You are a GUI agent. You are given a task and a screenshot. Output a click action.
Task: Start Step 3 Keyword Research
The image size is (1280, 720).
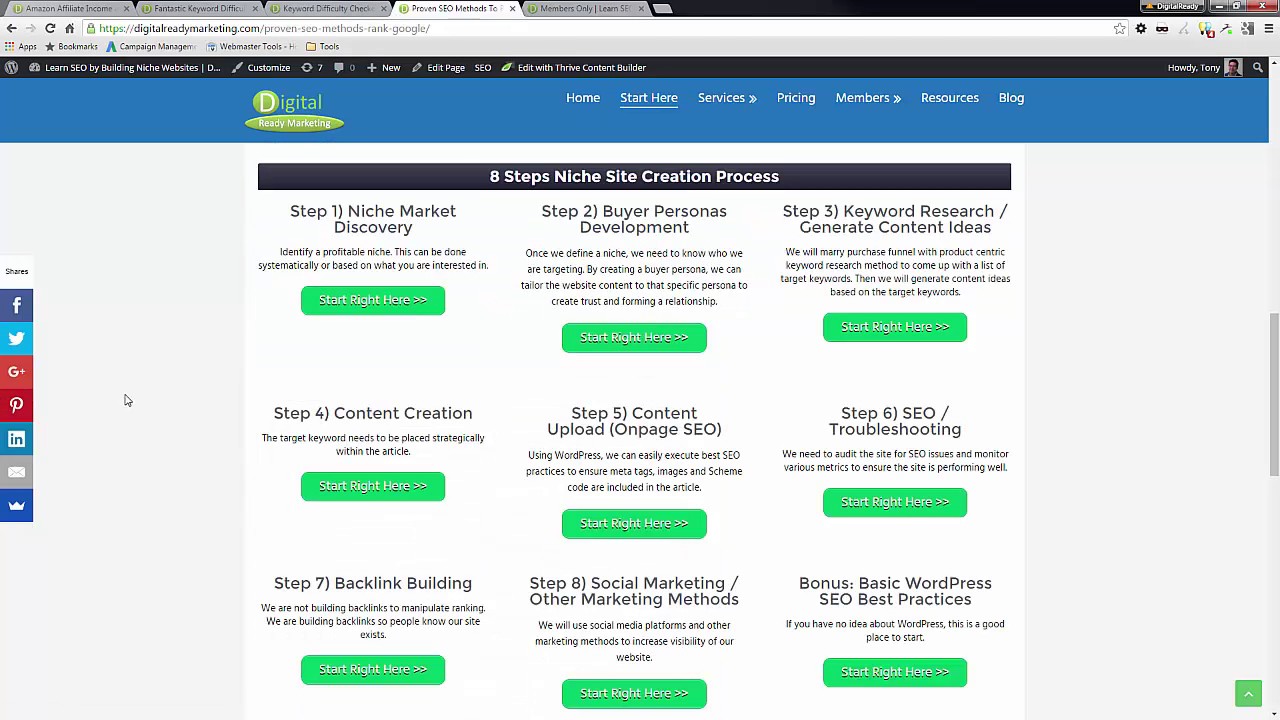[895, 327]
